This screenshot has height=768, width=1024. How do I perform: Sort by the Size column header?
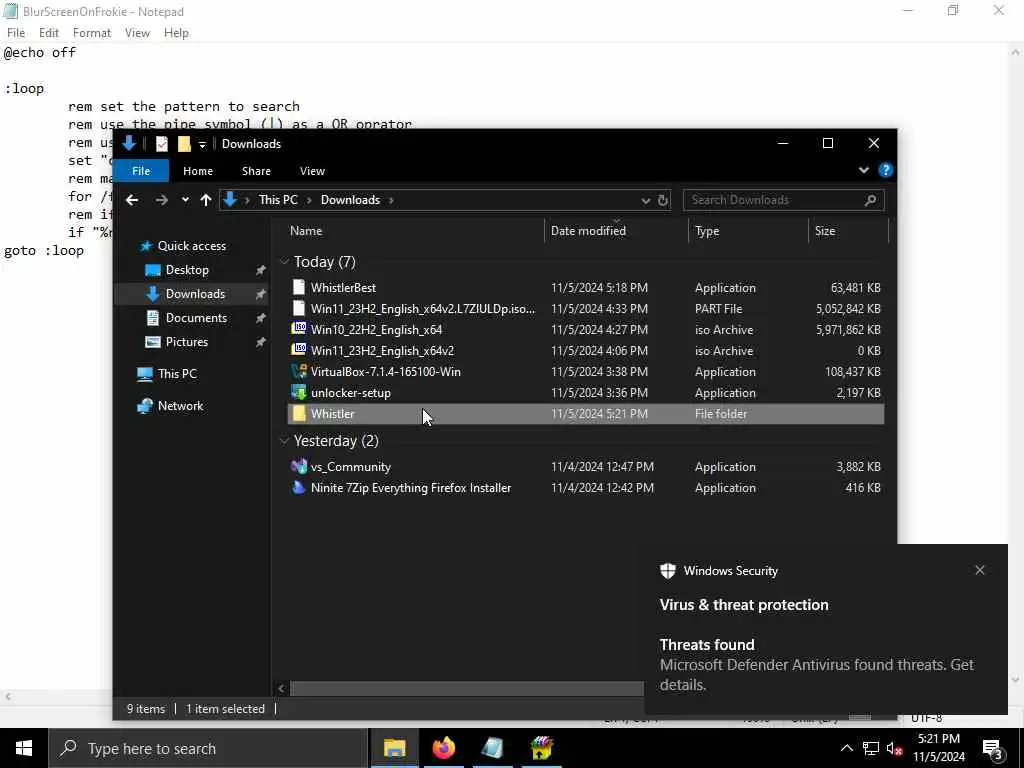coord(848,231)
